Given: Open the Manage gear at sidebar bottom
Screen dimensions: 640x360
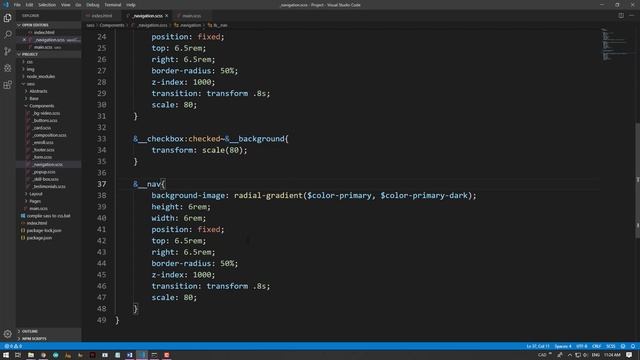Looking at the screenshot, I should coord(8,334).
